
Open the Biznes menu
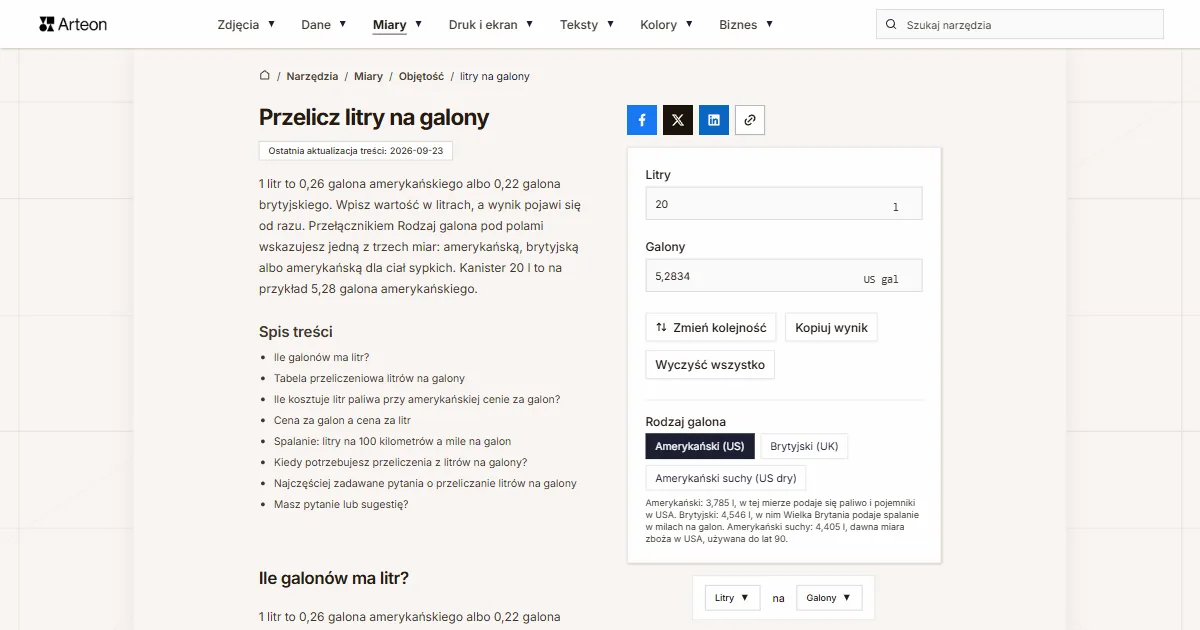(746, 24)
